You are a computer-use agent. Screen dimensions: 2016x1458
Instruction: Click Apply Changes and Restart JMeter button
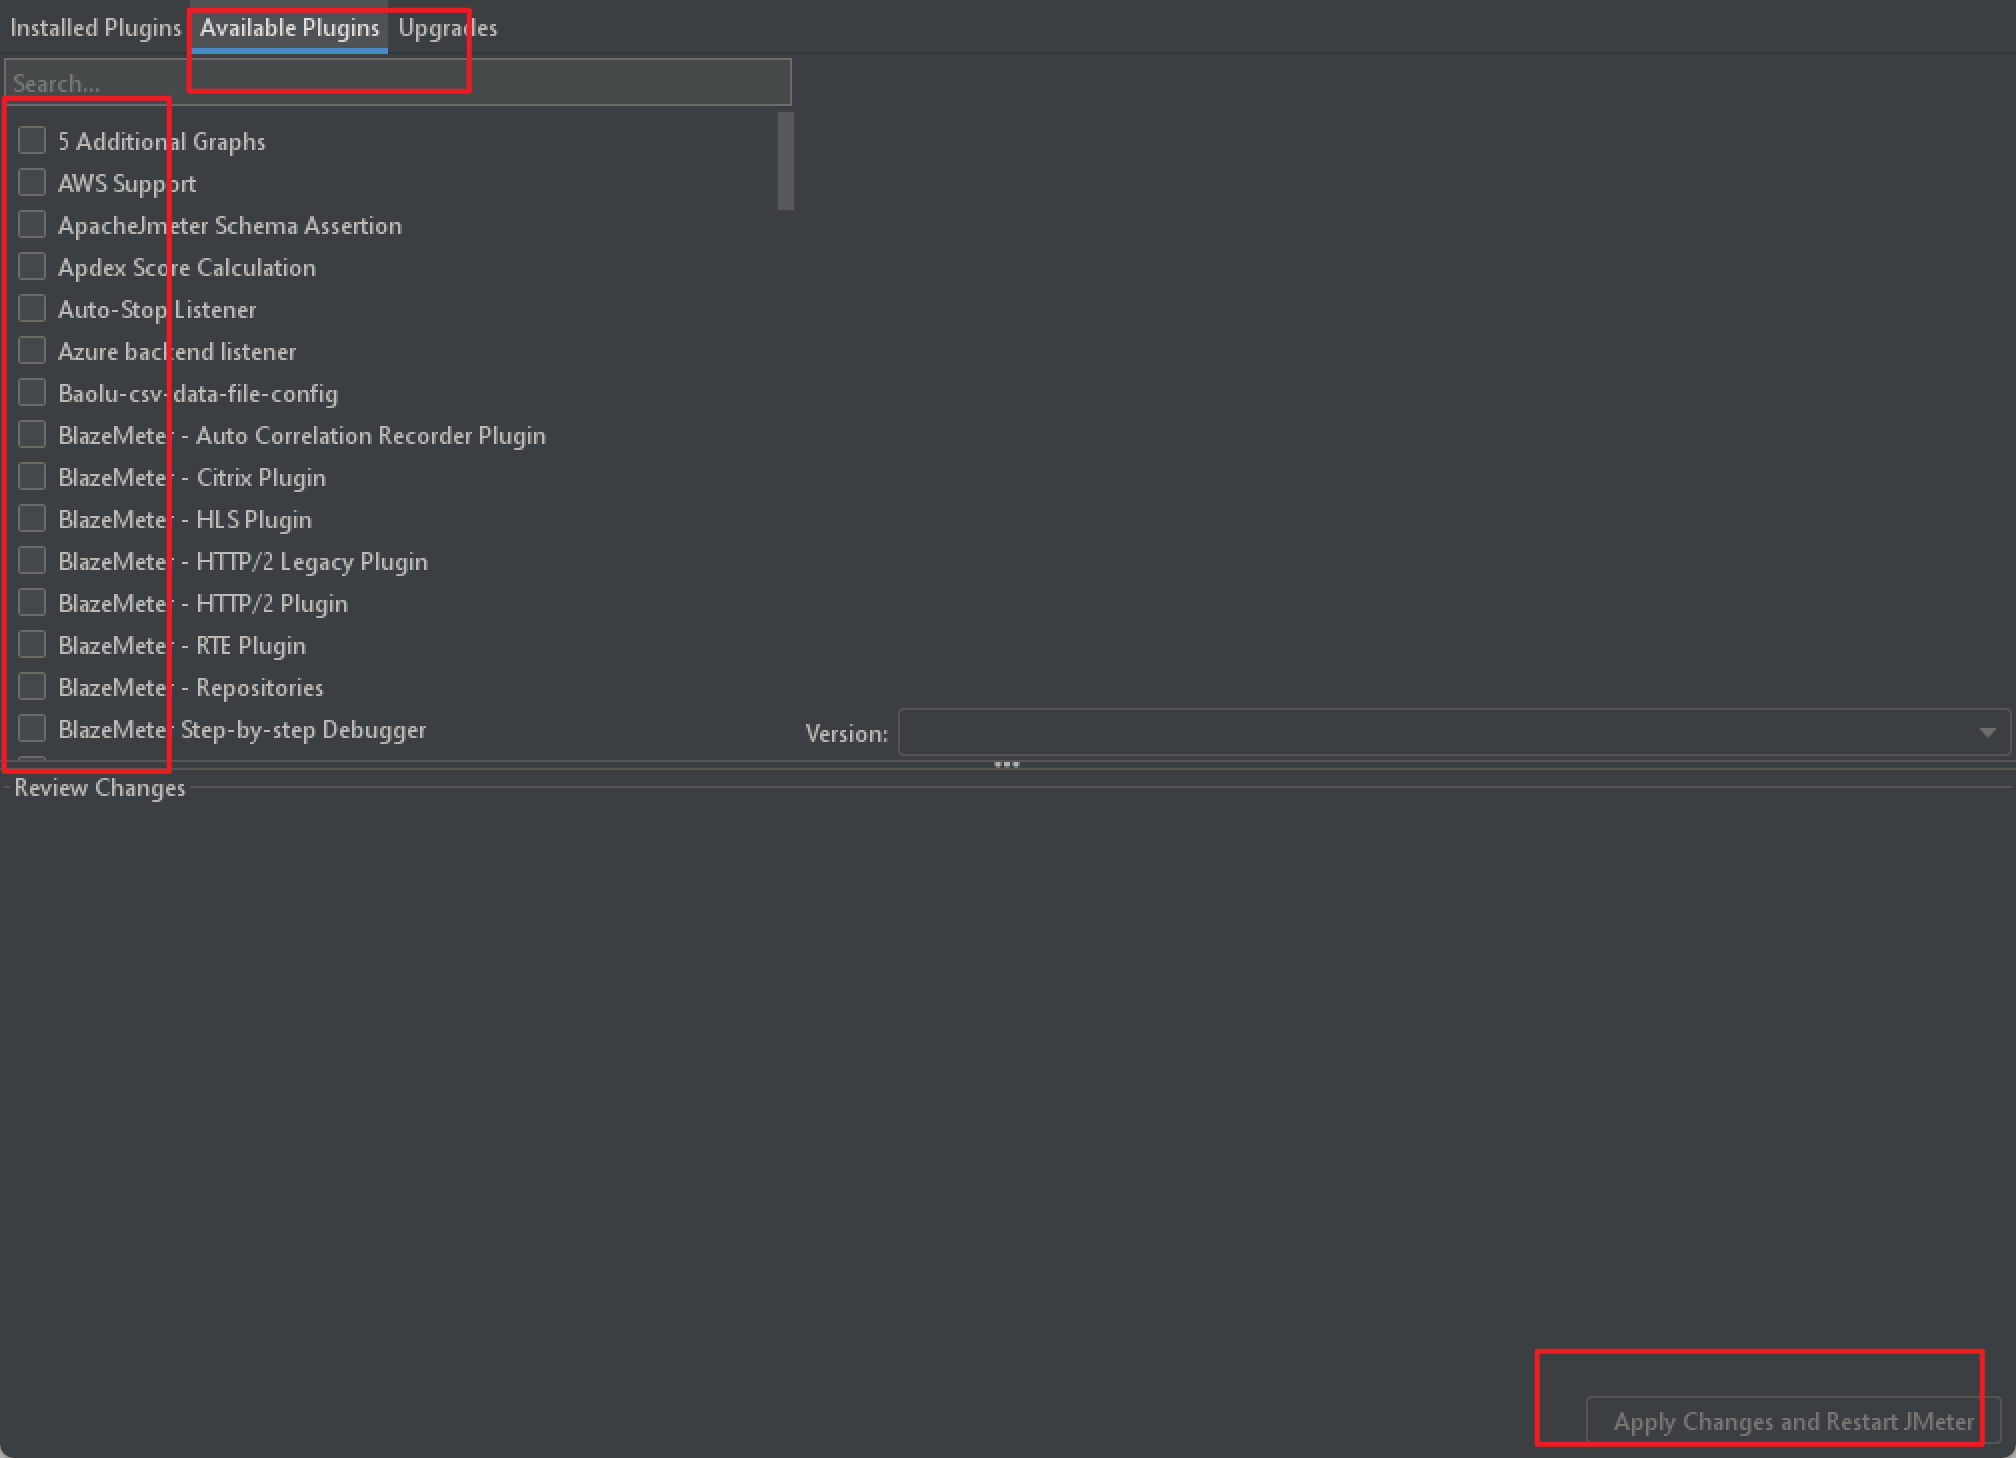point(1793,1421)
